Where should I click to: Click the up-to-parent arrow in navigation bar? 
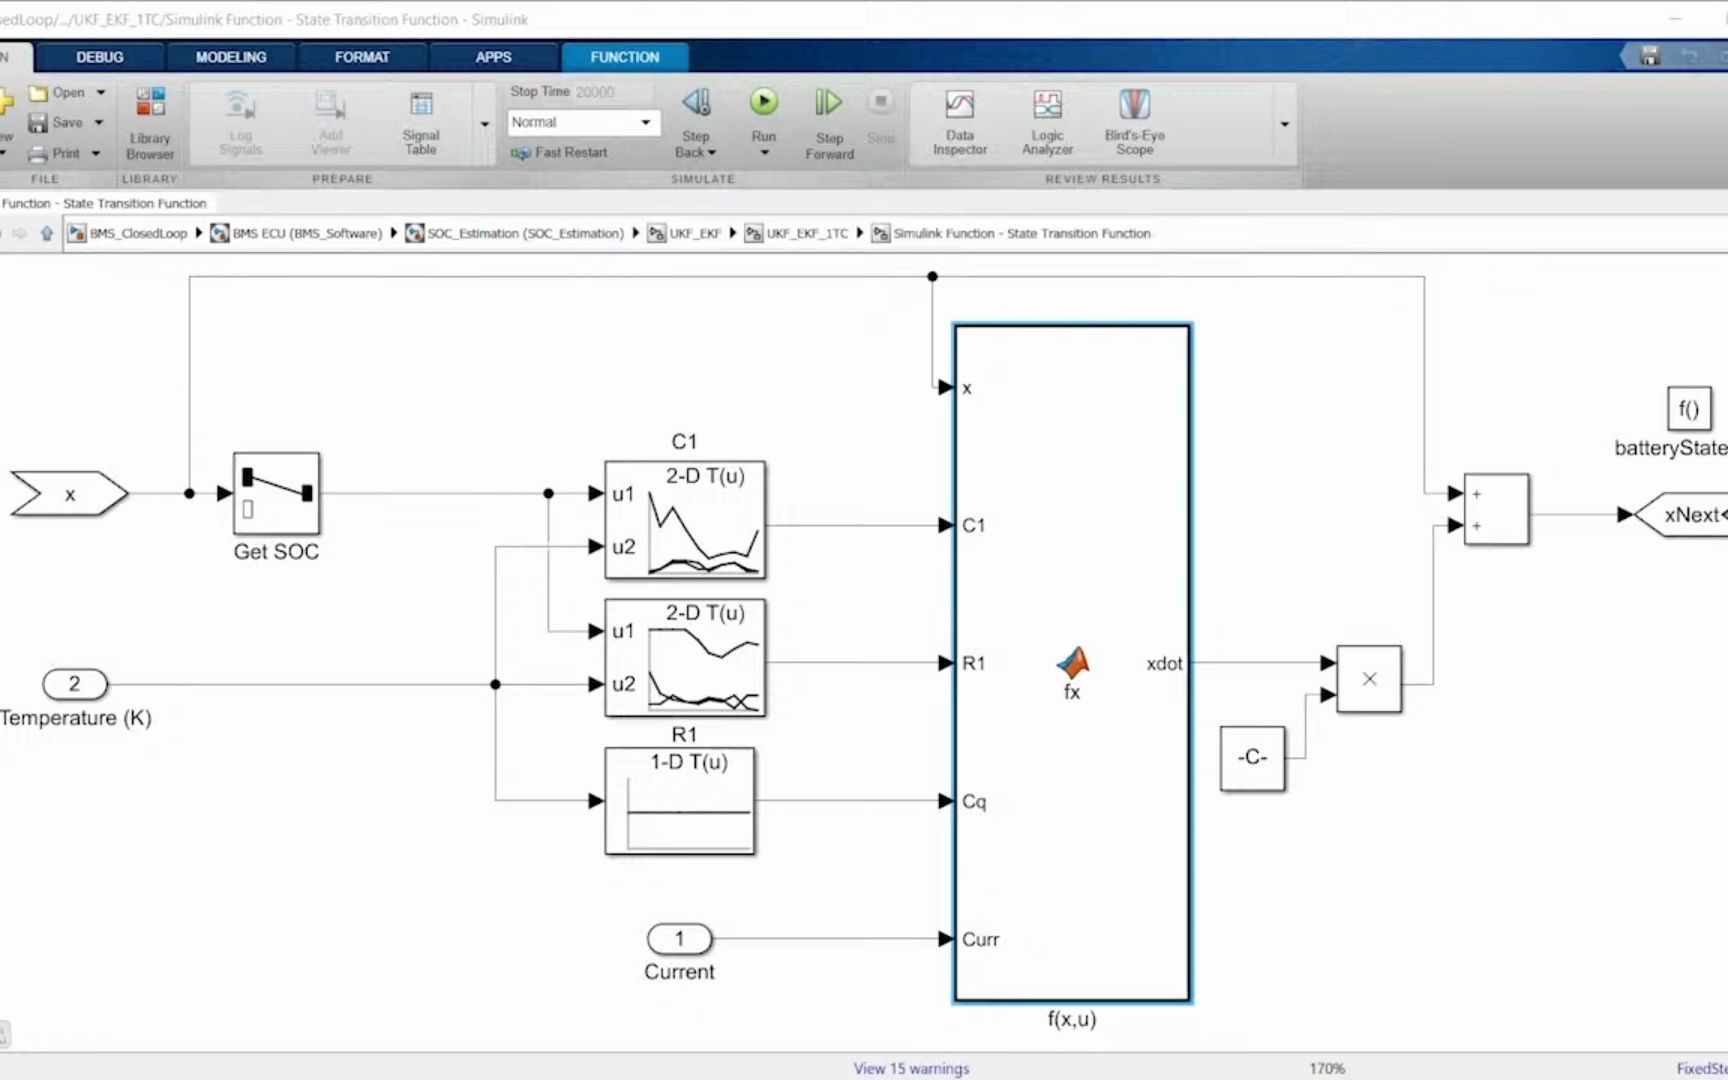click(x=46, y=233)
